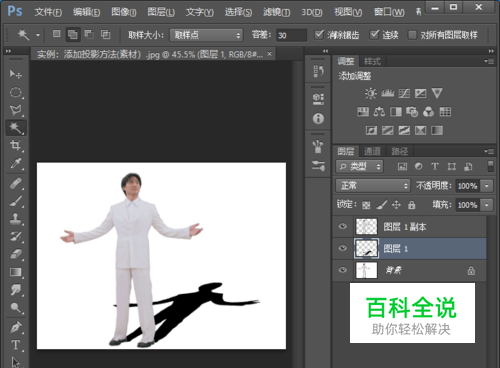Image resolution: width=500 pixels, height=368 pixels.
Task: Select the 图层 1 副本 layer thumbnail
Action: (x=366, y=227)
